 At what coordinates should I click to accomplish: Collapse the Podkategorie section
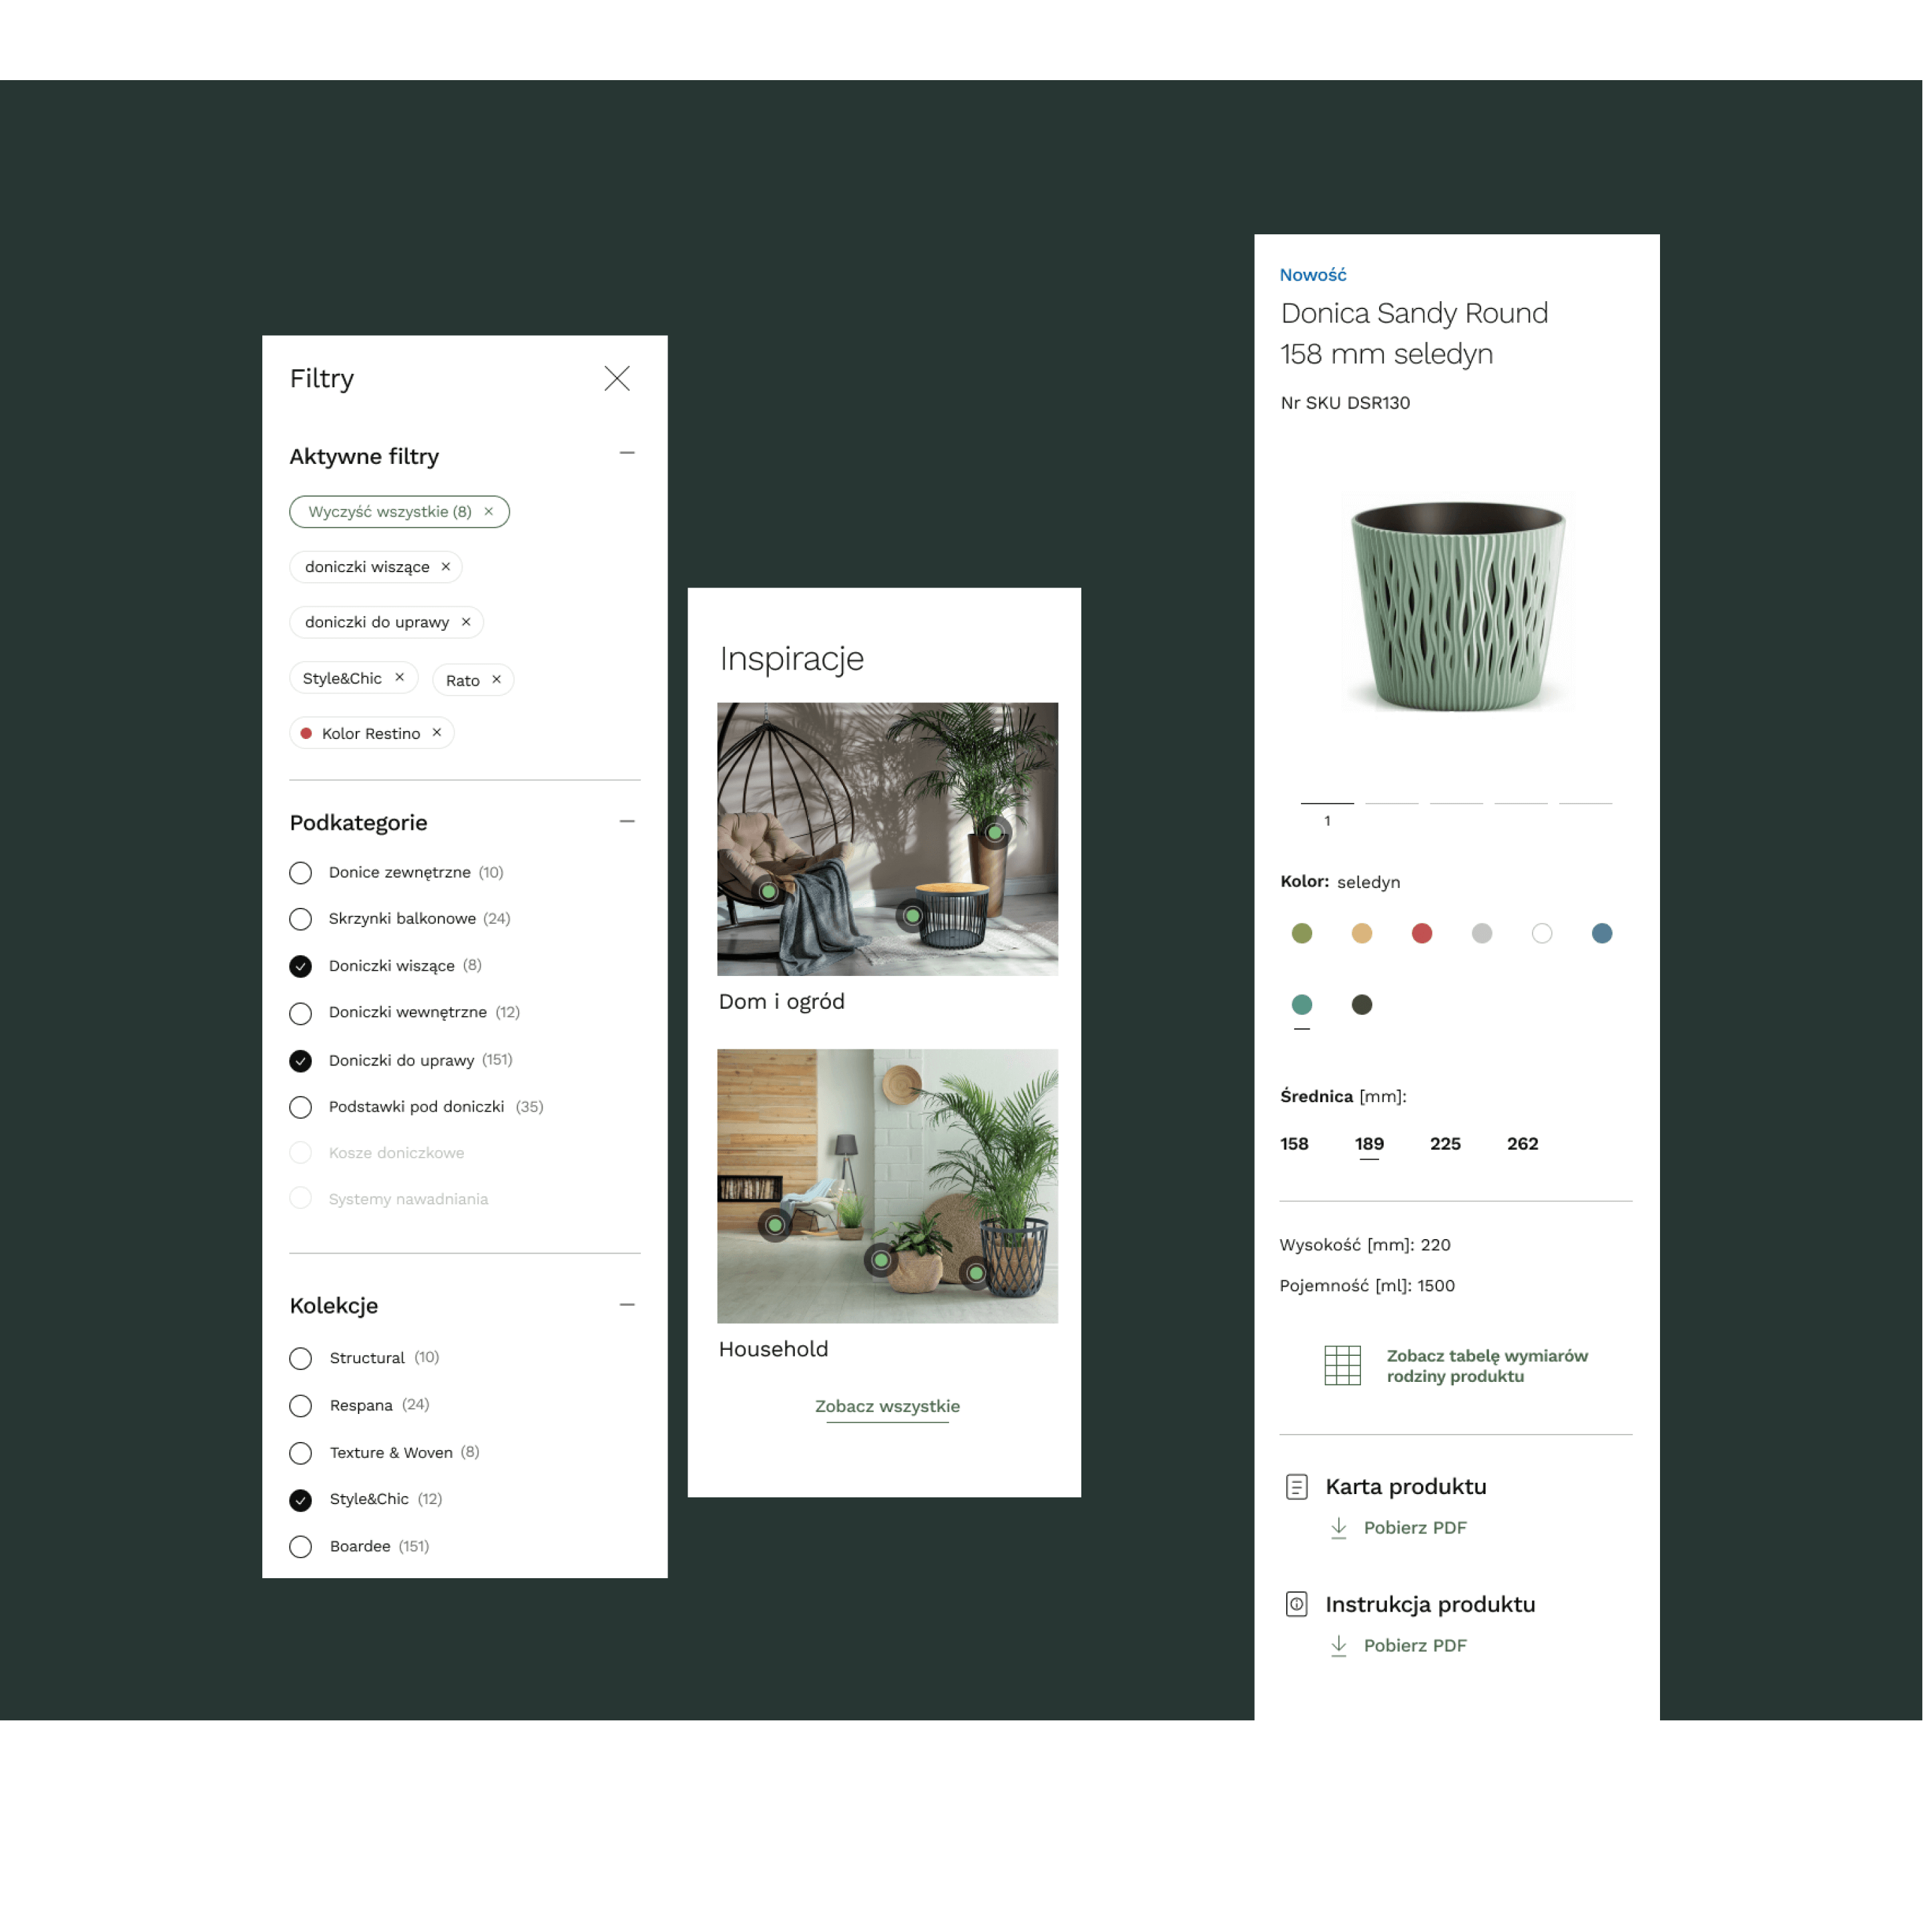coord(627,821)
